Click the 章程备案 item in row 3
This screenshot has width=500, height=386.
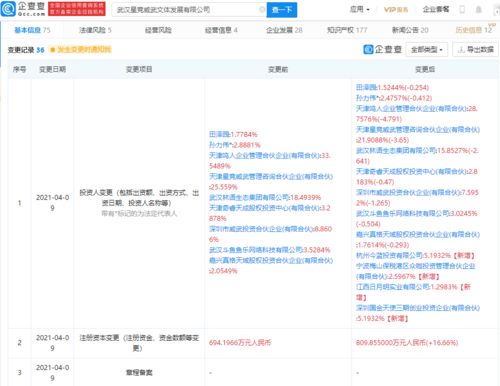tap(139, 372)
